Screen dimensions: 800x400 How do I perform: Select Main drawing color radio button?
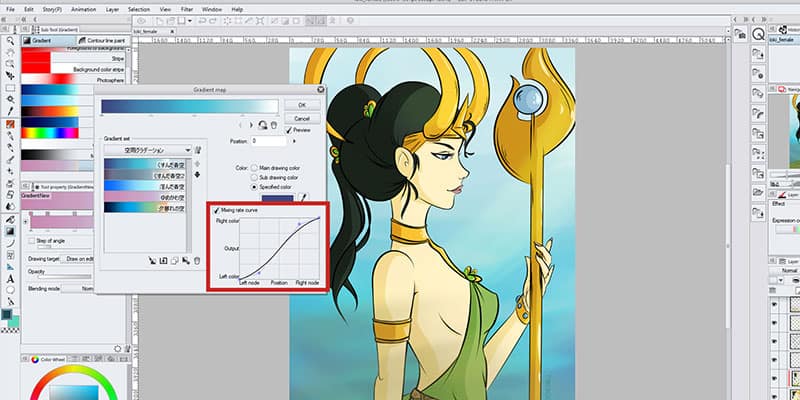coord(254,168)
